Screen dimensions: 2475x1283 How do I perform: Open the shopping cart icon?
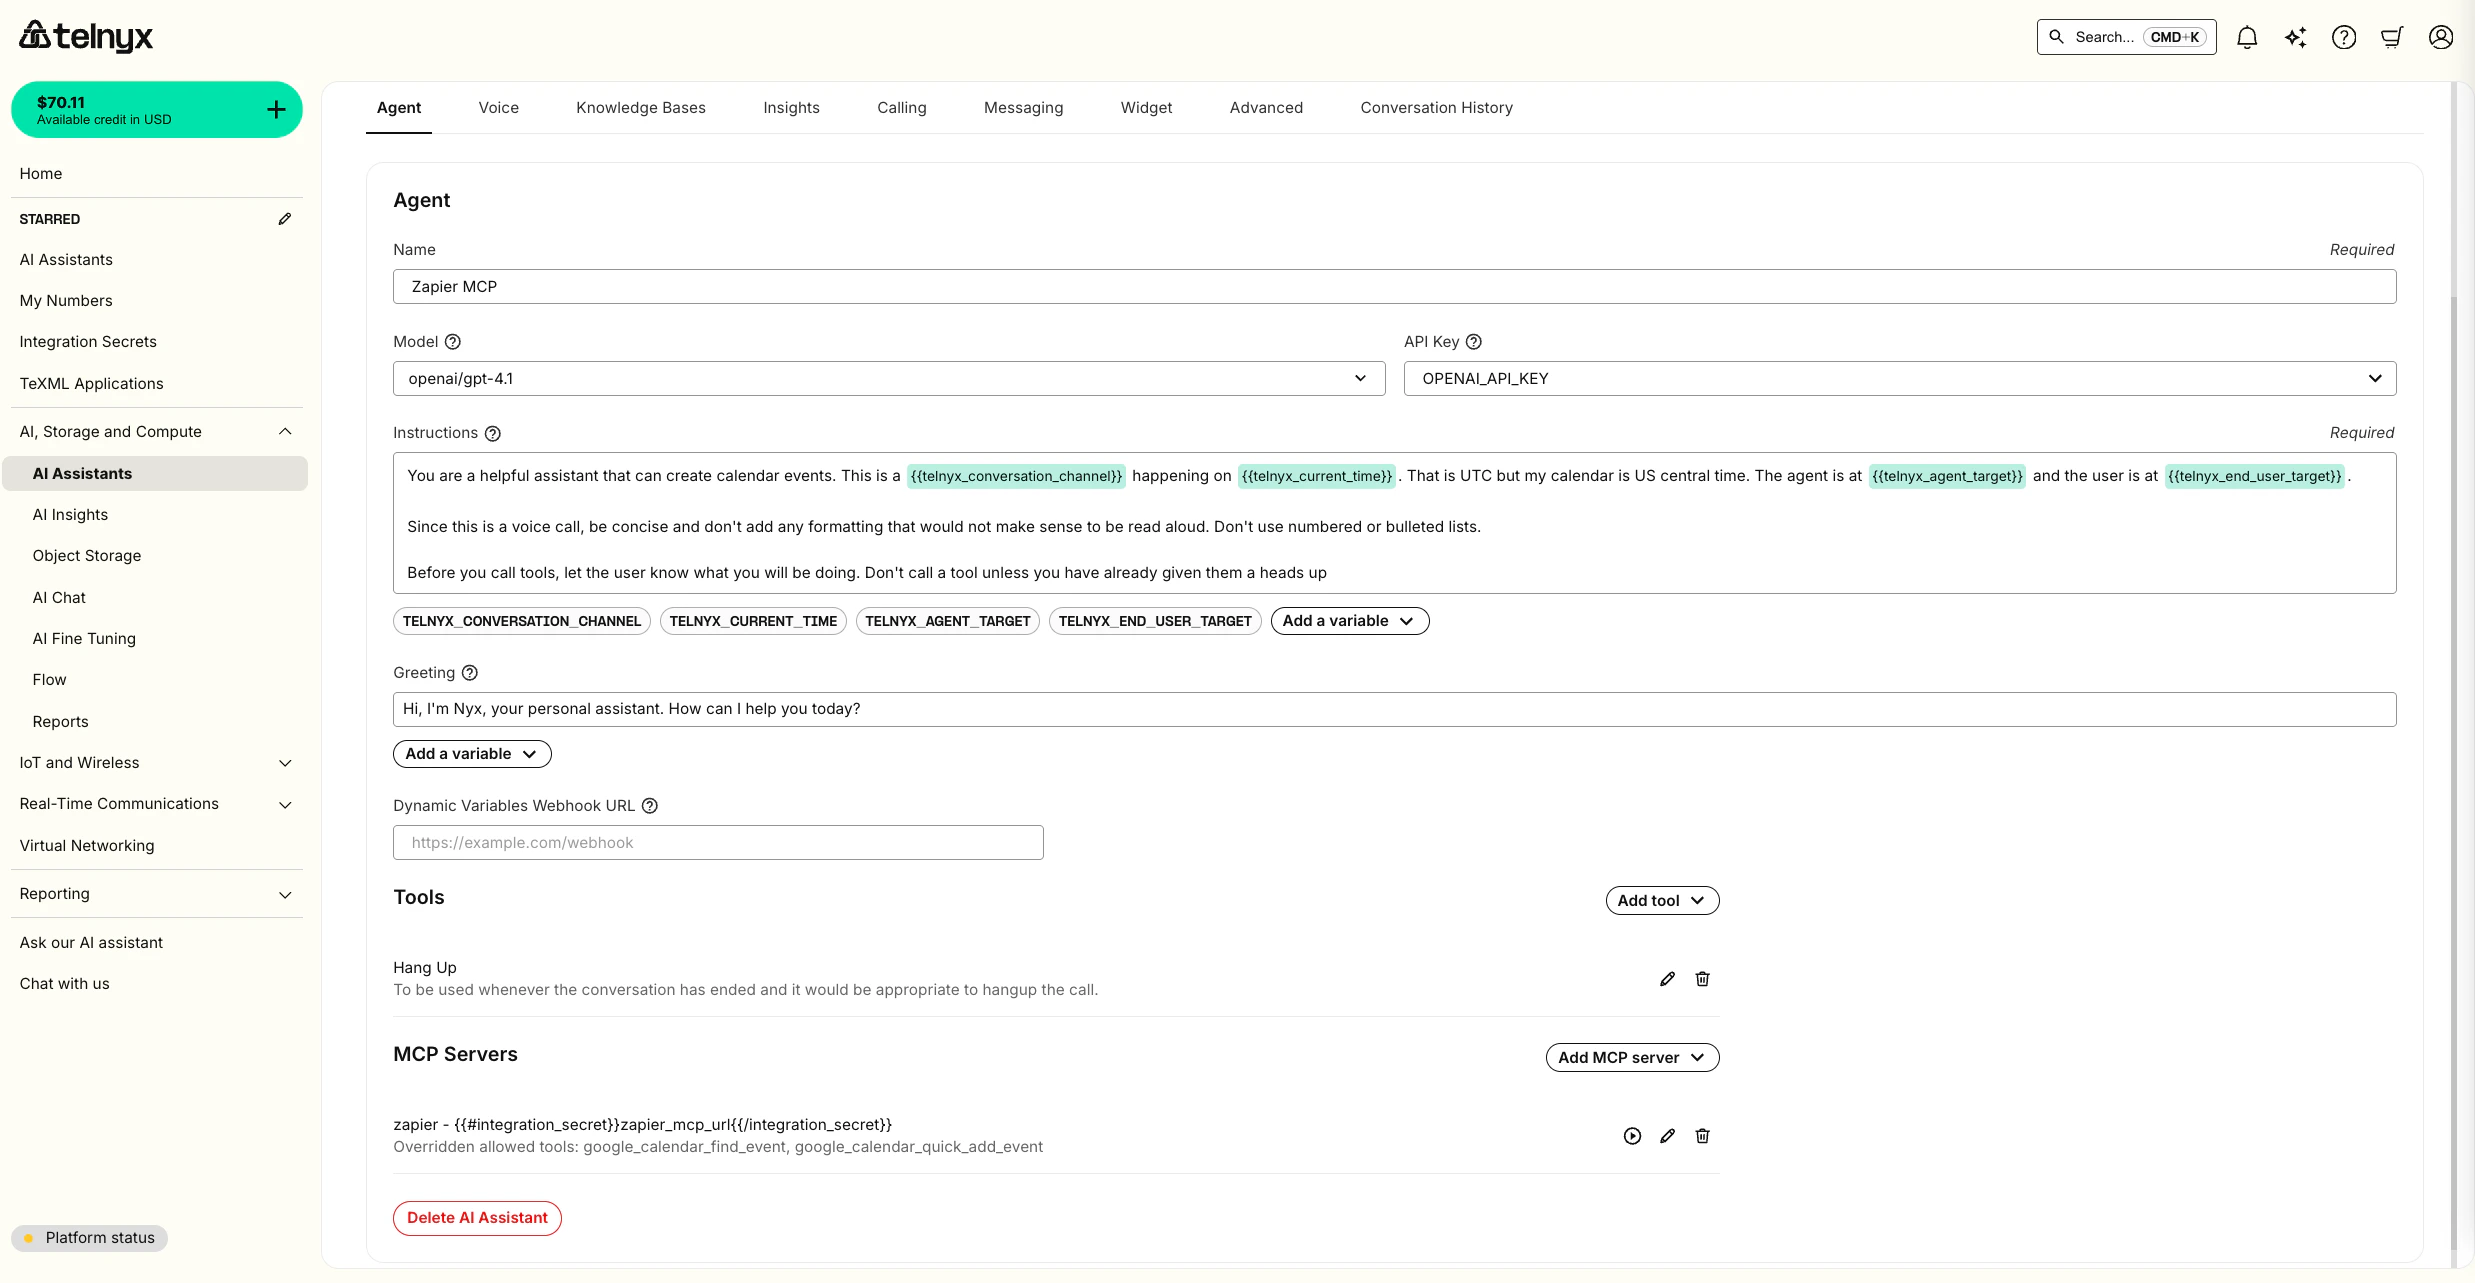[2391, 37]
